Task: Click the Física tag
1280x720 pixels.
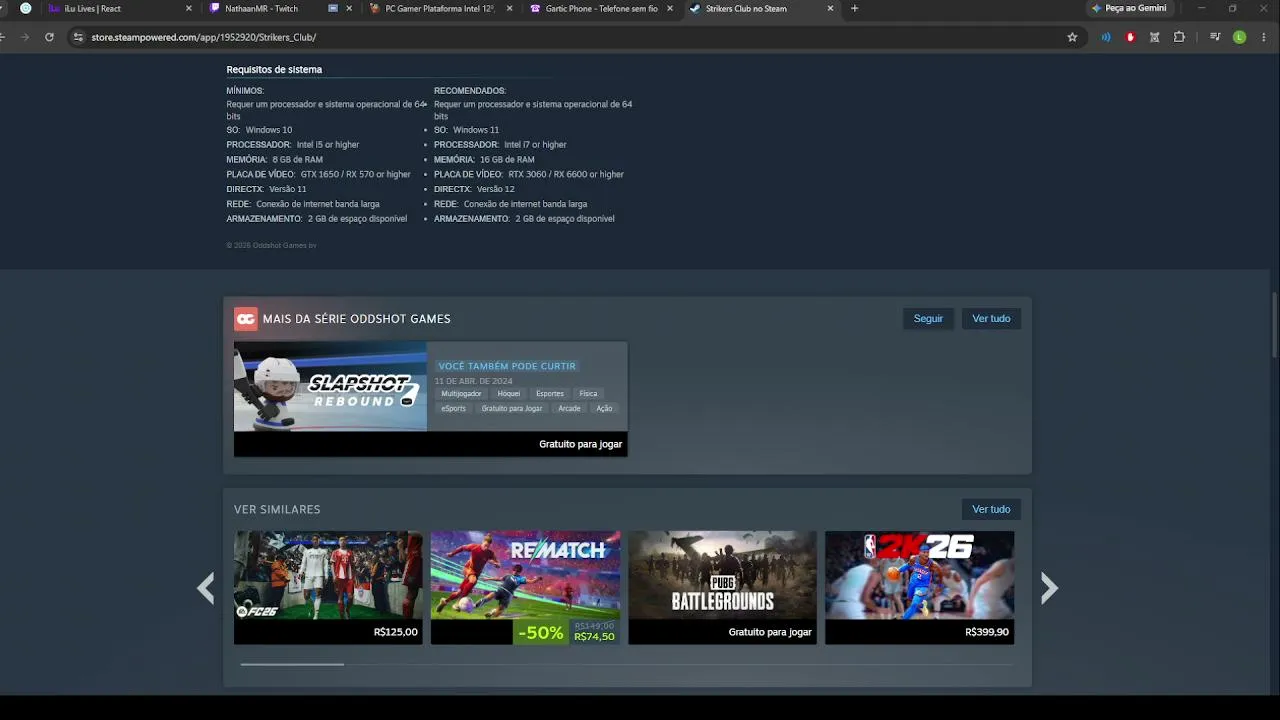Action: pos(588,394)
